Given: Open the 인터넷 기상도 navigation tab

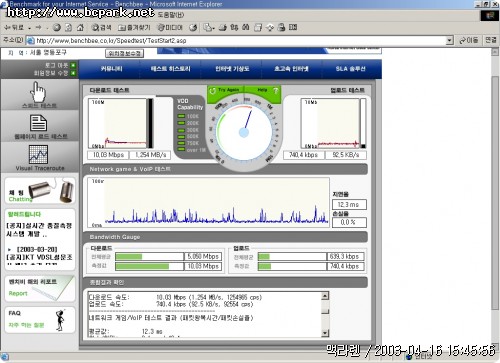Looking at the screenshot, I should 232,69.
